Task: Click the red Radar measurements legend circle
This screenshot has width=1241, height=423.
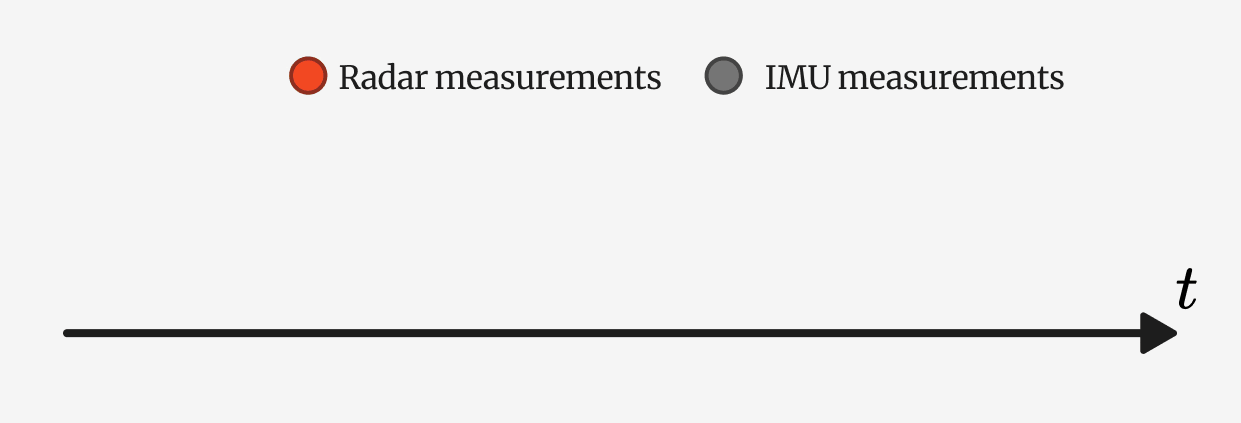Action: (308, 76)
